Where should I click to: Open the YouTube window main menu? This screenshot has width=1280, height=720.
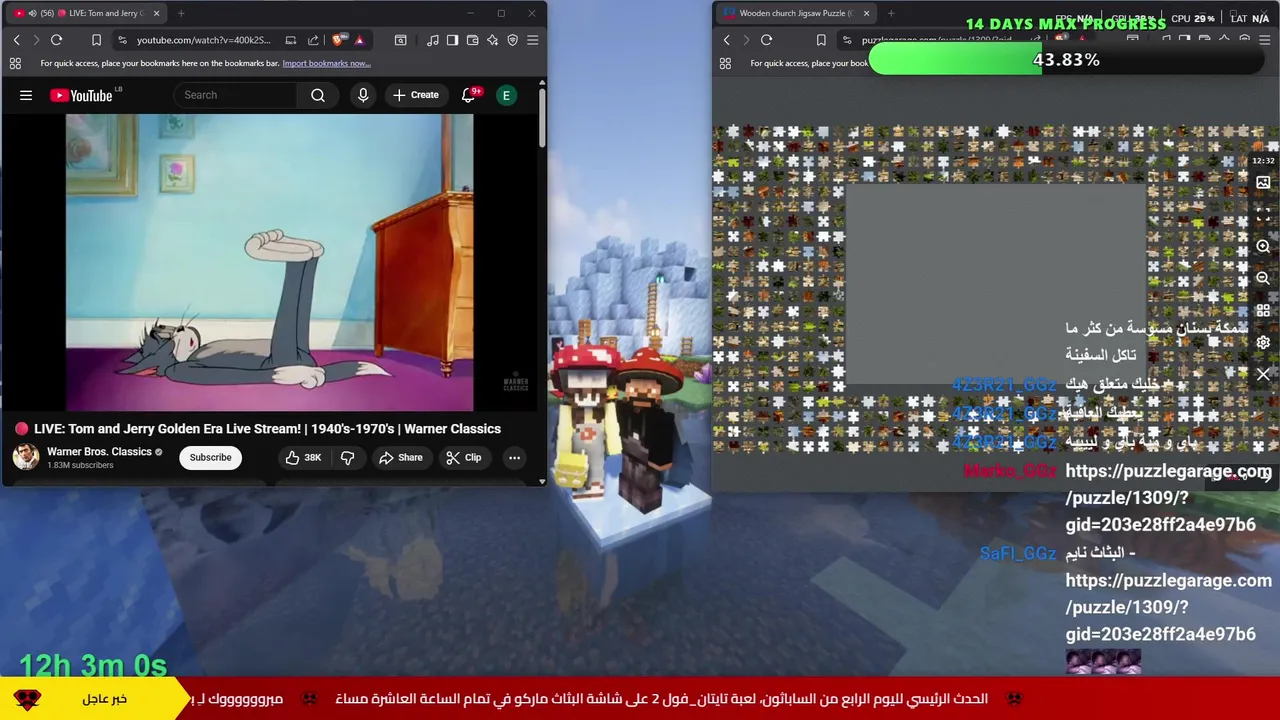532,40
